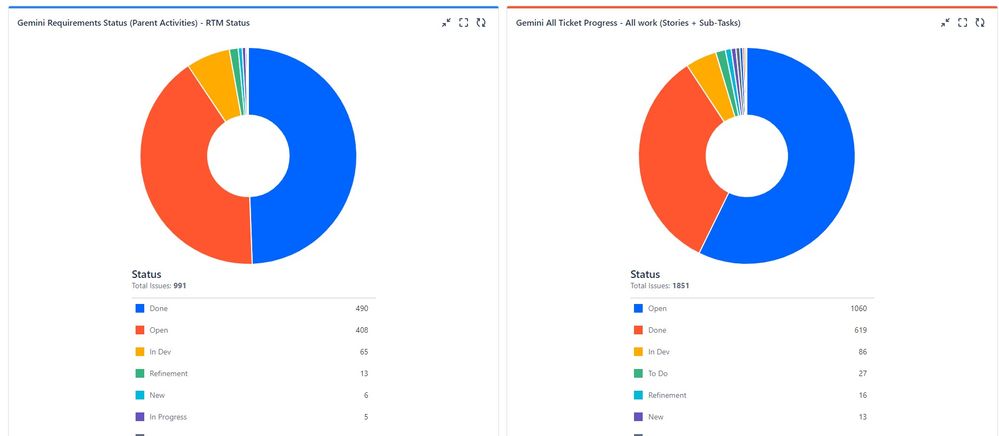Viewport: 999px width, 436px height.
Task: Click the green To Do swatch in Ticket Progress legend
Action: (x=638, y=374)
